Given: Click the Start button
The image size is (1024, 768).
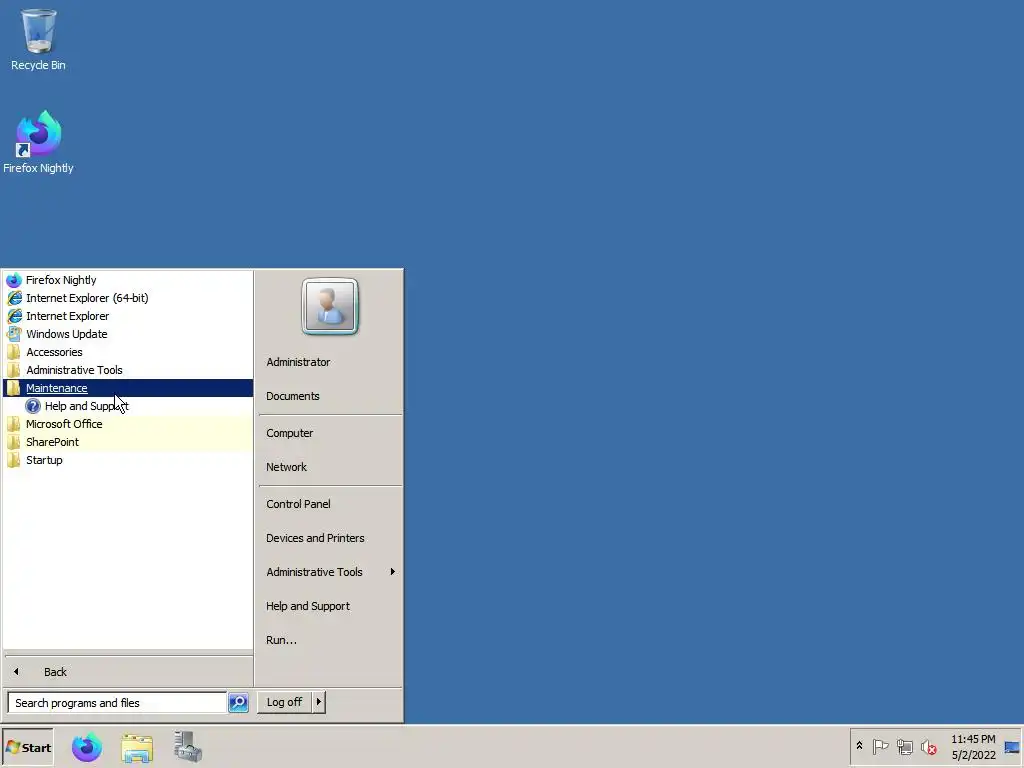Looking at the screenshot, I should pos(27,748).
